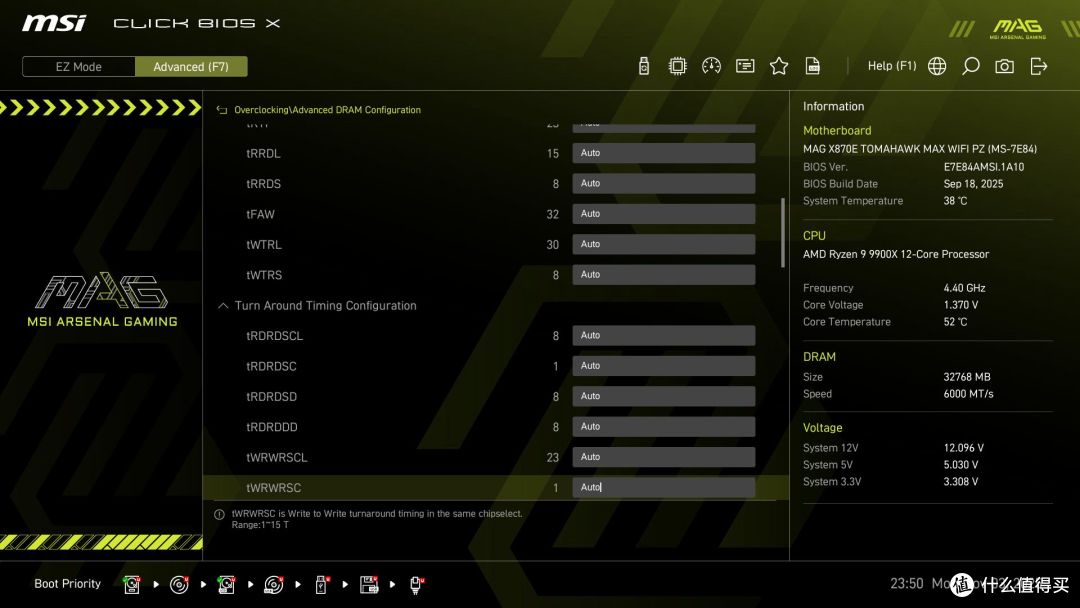Viewport: 1080px width, 608px height.
Task: Click the settings list vertical scrollbar
Action: [x=782, y=233]
